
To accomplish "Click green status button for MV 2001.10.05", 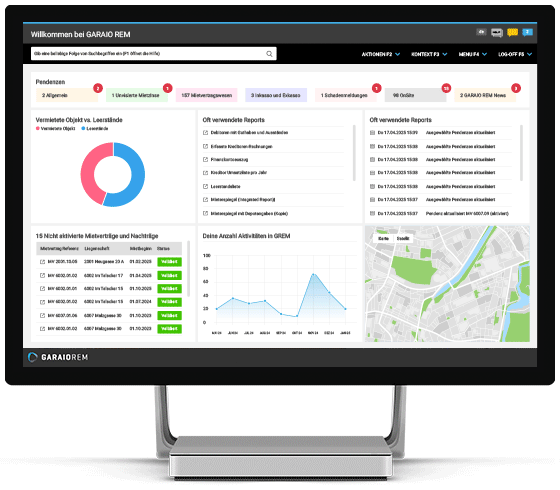I will (x=169, y=262).
